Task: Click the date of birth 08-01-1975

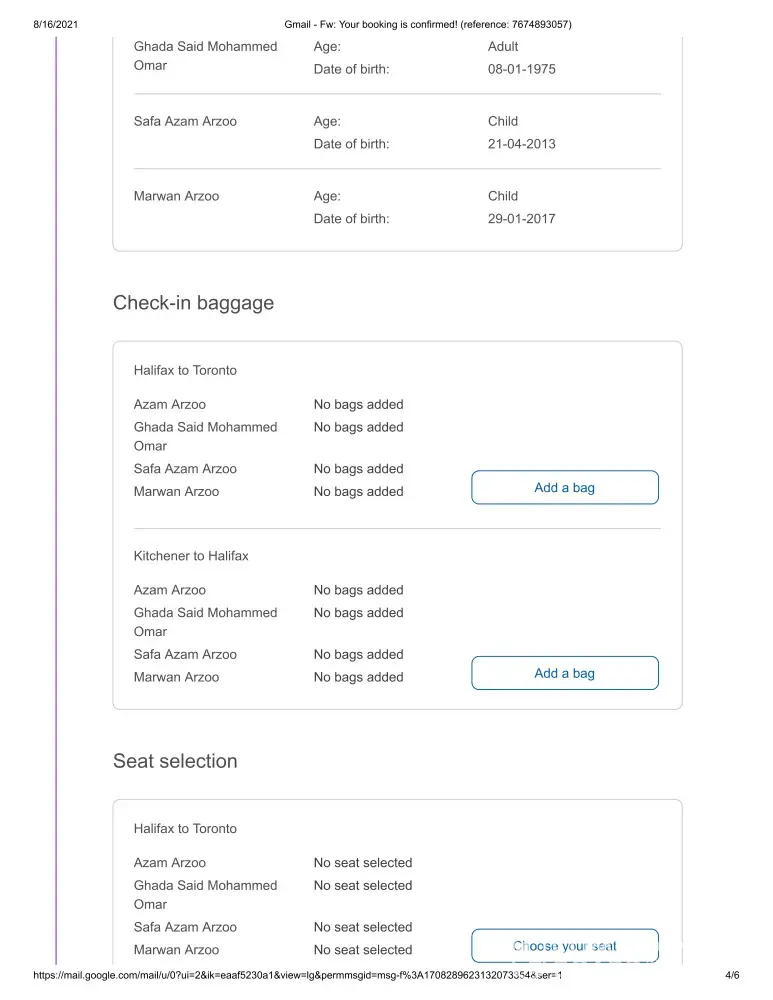Action: point(522,70)
